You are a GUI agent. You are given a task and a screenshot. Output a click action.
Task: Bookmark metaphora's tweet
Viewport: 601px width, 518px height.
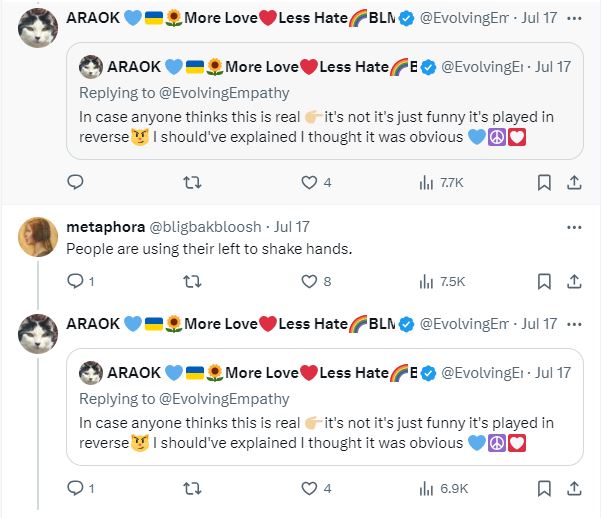coord(544,282)
